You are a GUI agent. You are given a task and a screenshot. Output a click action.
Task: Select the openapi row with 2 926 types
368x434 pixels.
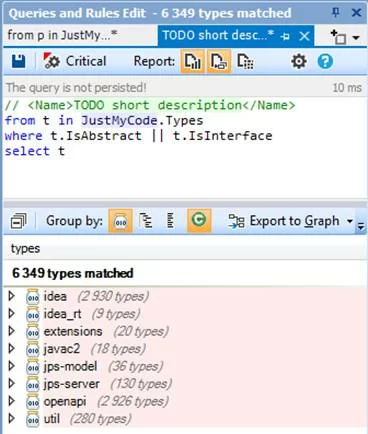(185, 401)
